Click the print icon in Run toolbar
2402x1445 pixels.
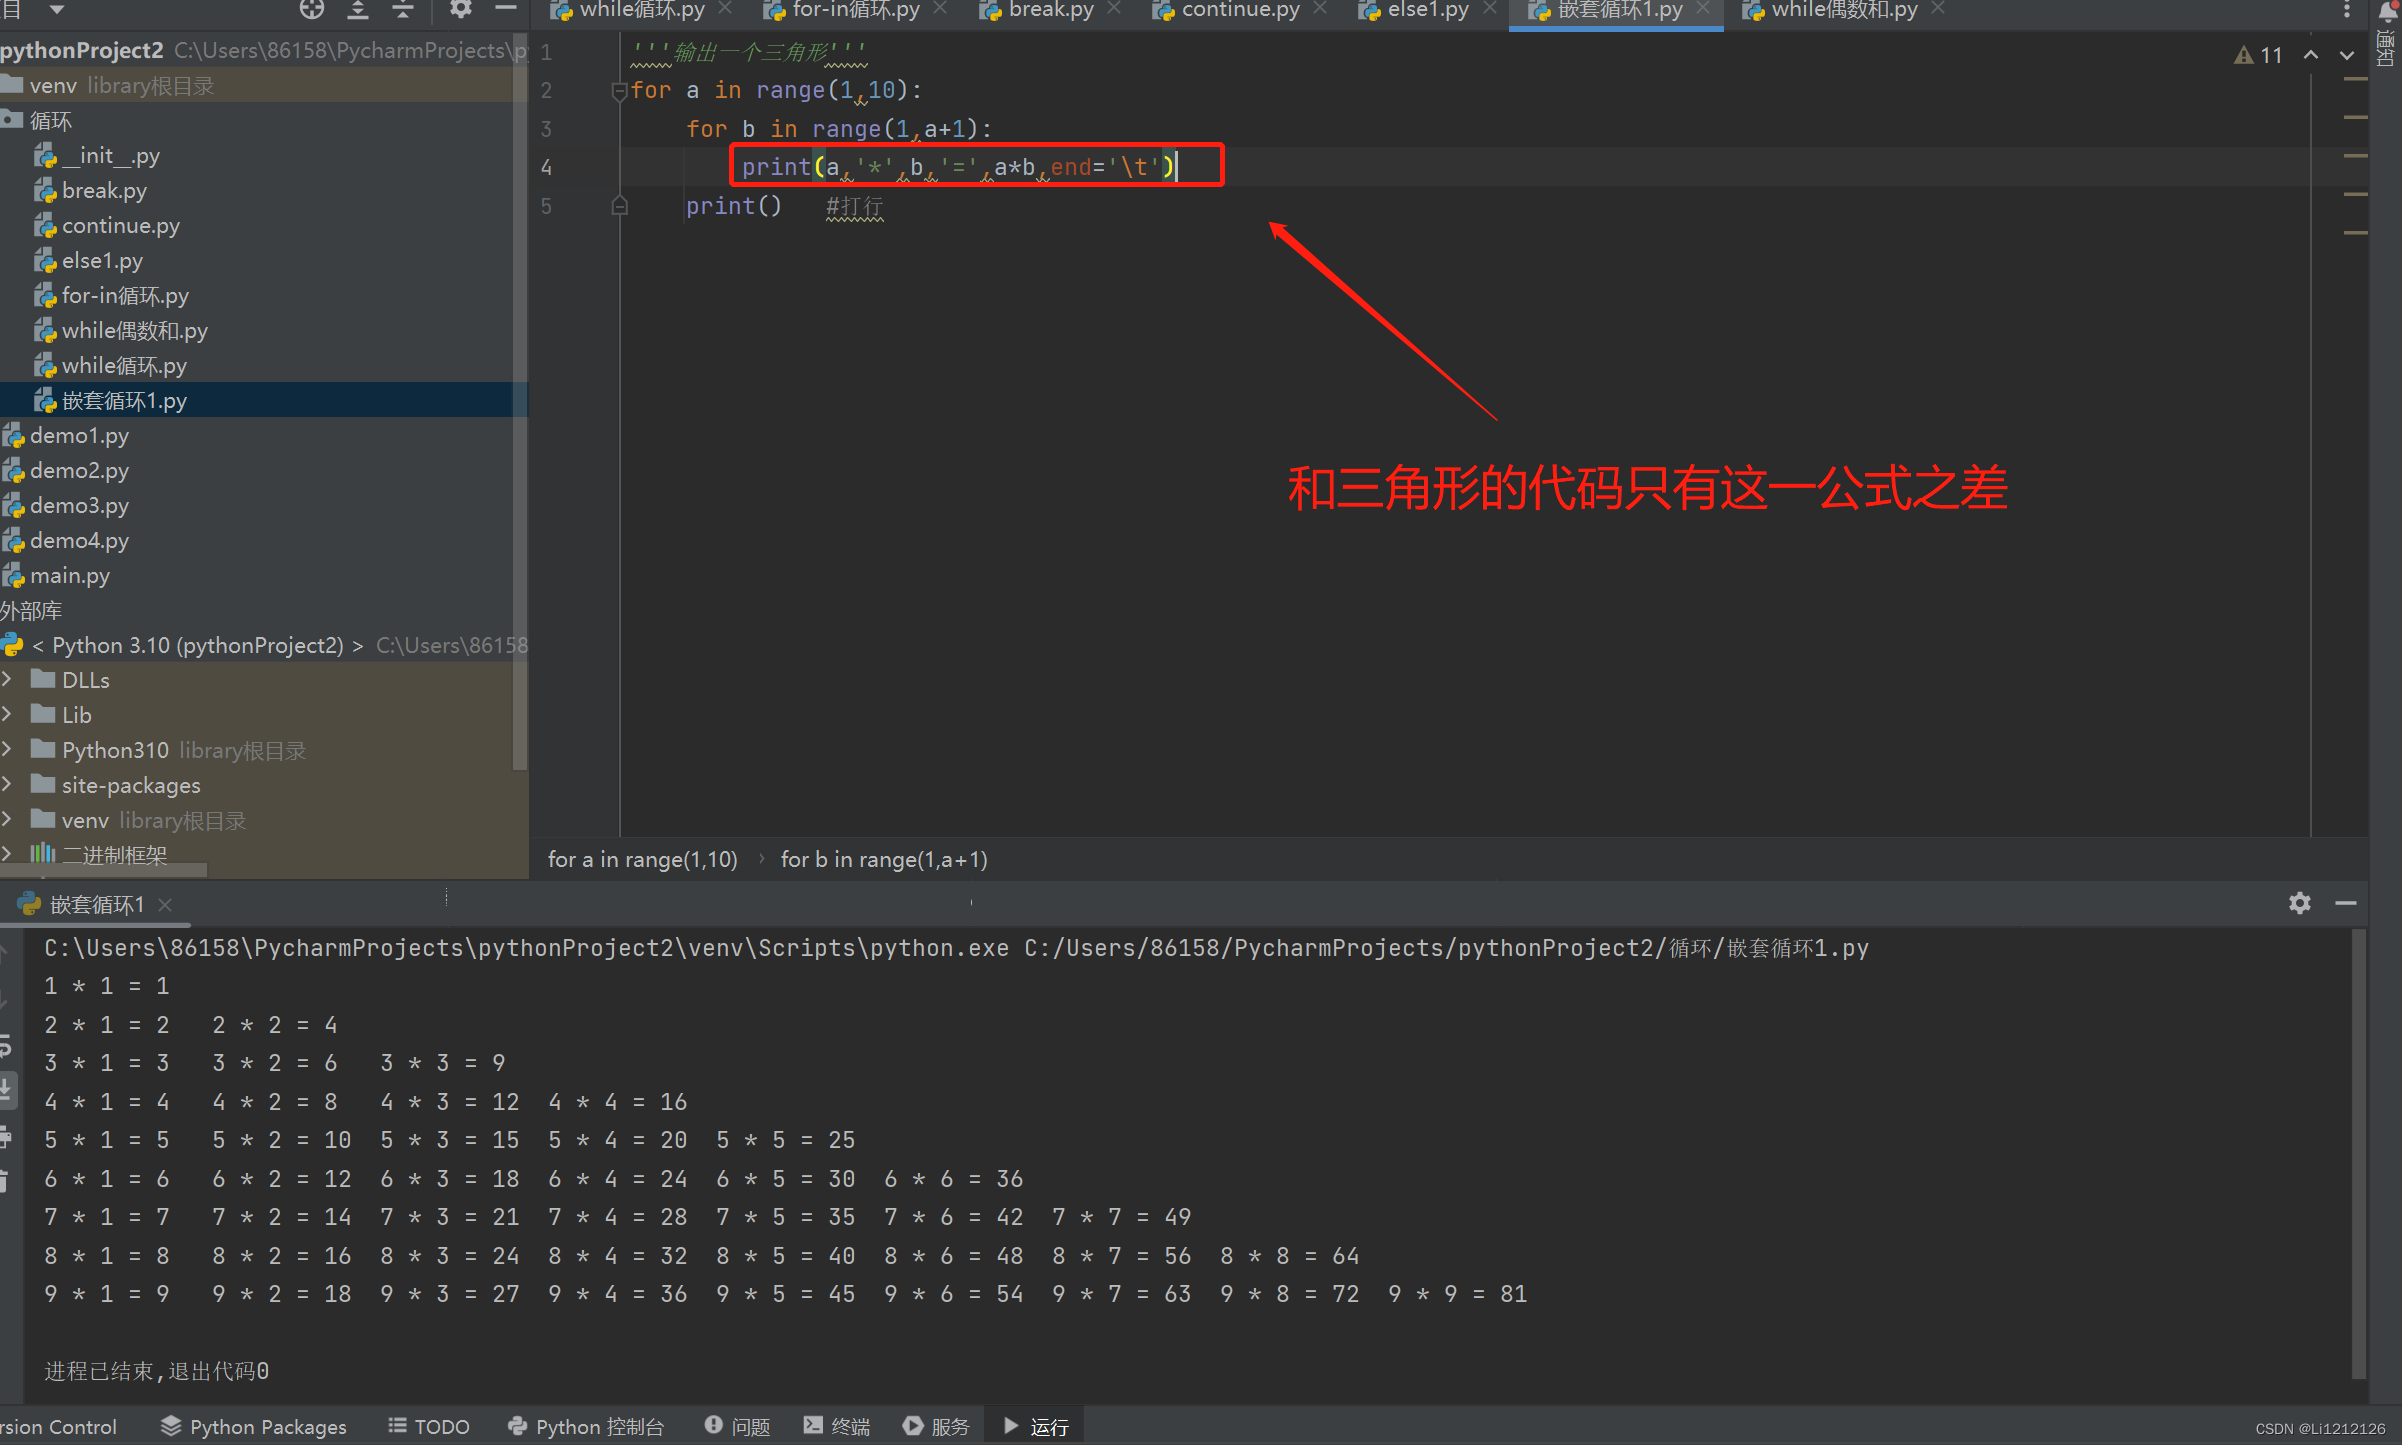point(5,1137)
